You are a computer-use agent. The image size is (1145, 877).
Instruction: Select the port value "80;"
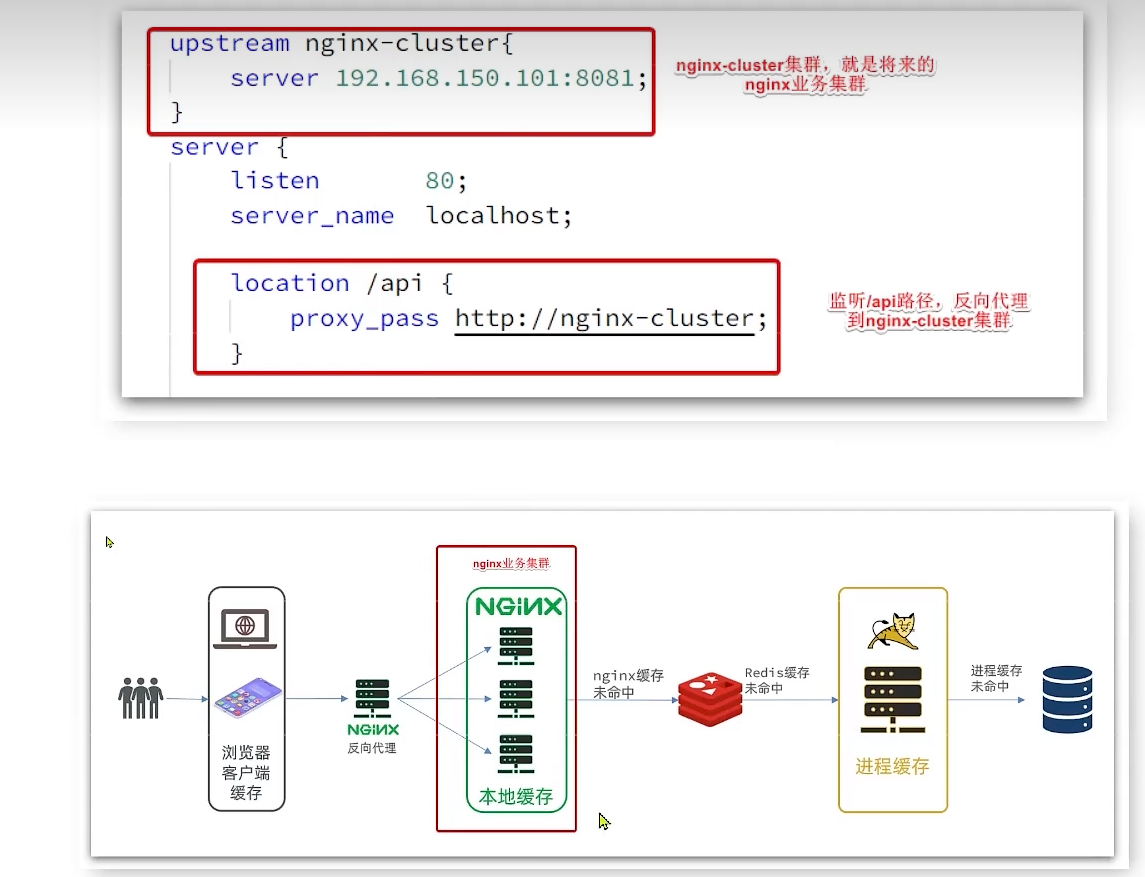(x=446, y=180)
